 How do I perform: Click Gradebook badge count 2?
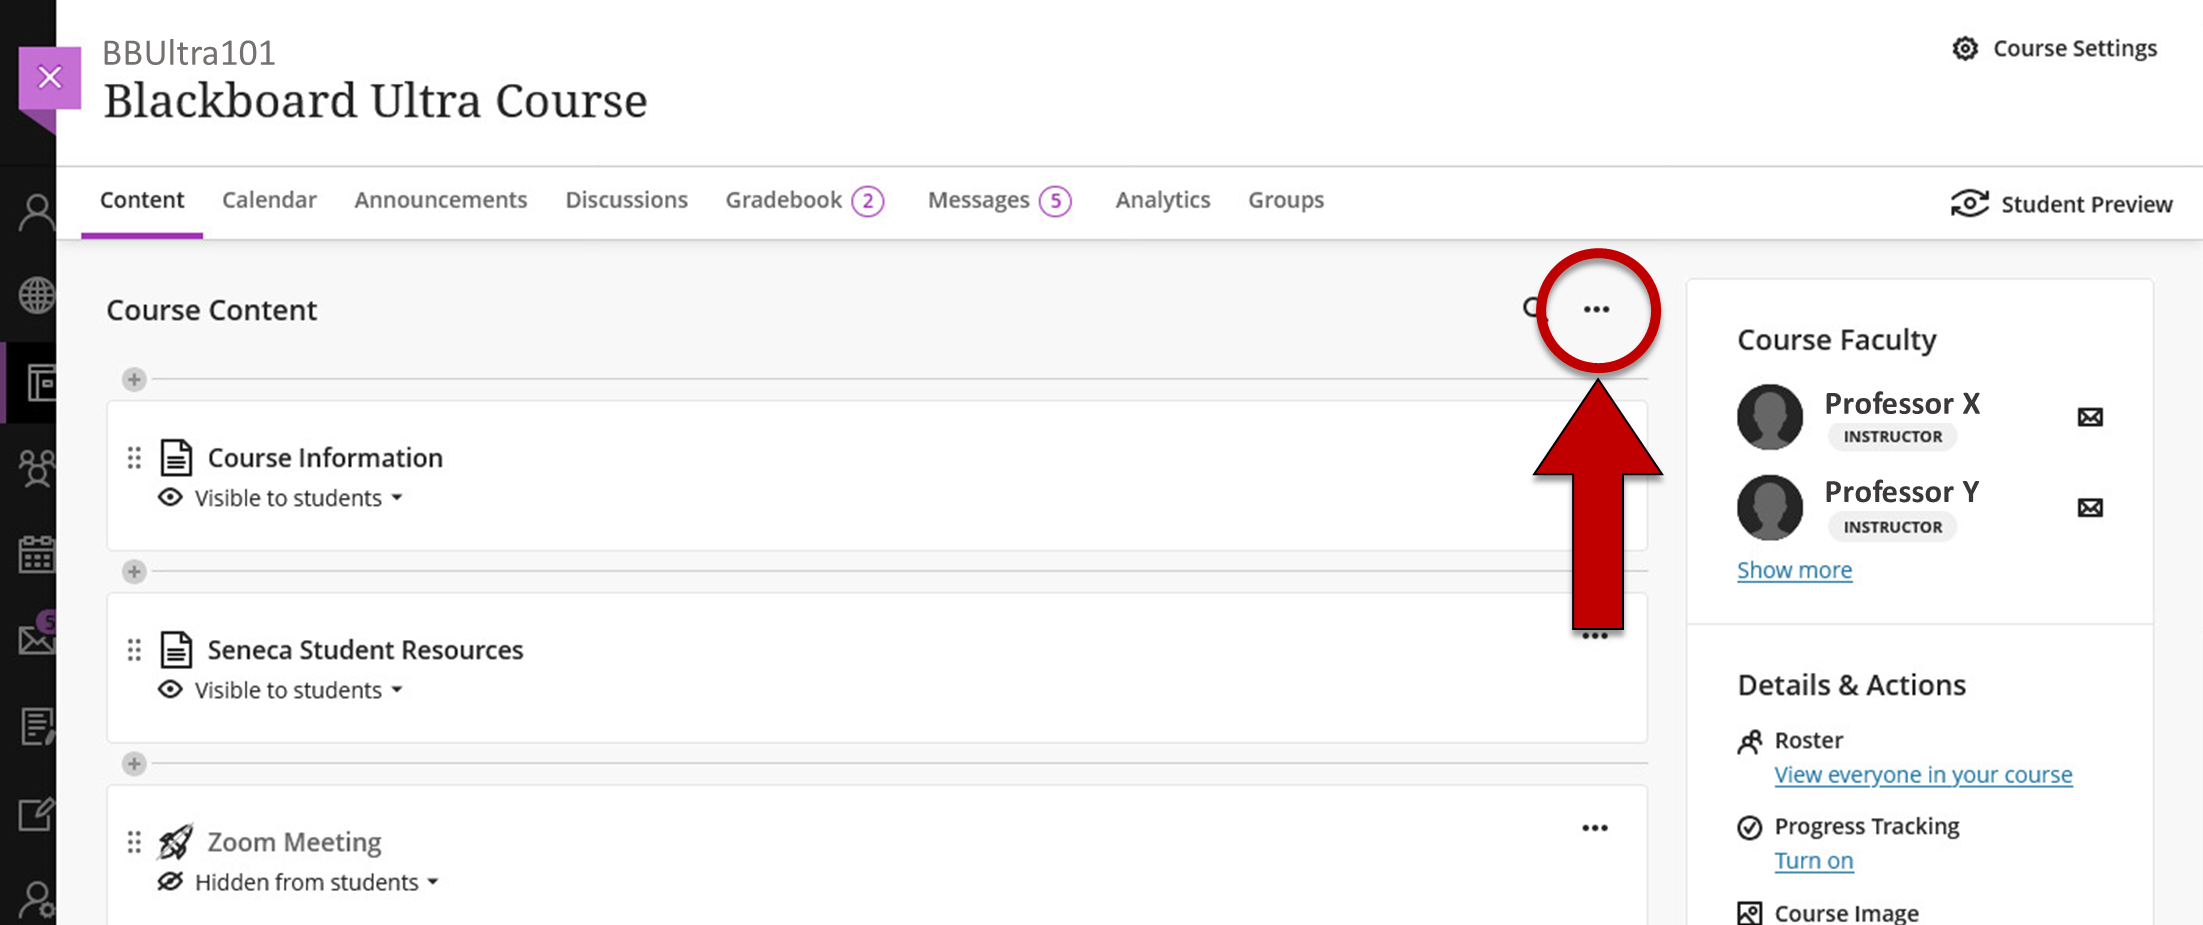point(868,201)
